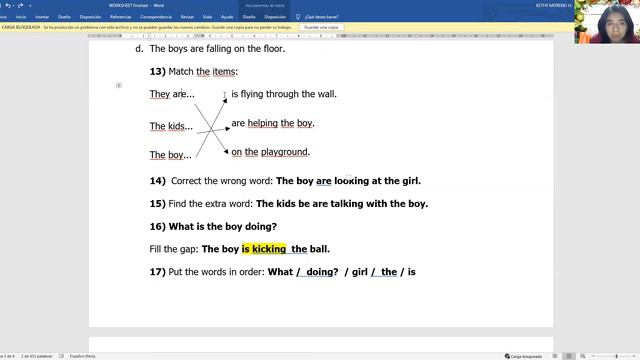Click the 'Español (Perú)' language indicator
This screenshot has width=640, height=360.
82,356
